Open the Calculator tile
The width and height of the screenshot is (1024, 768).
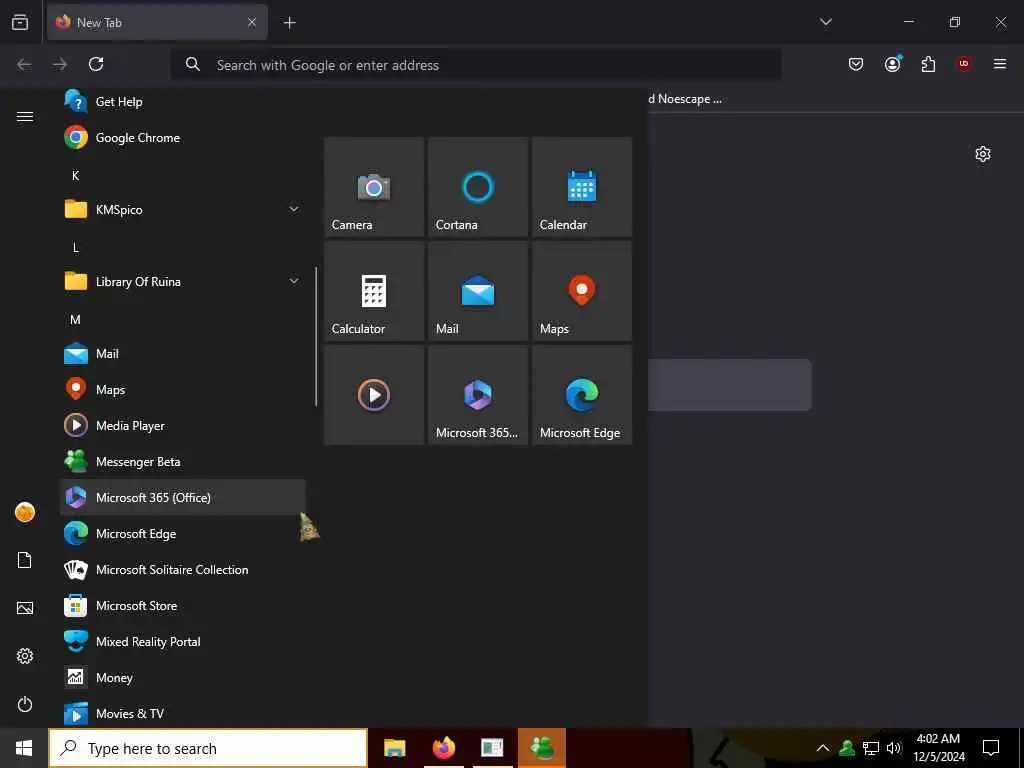point(374,291)
